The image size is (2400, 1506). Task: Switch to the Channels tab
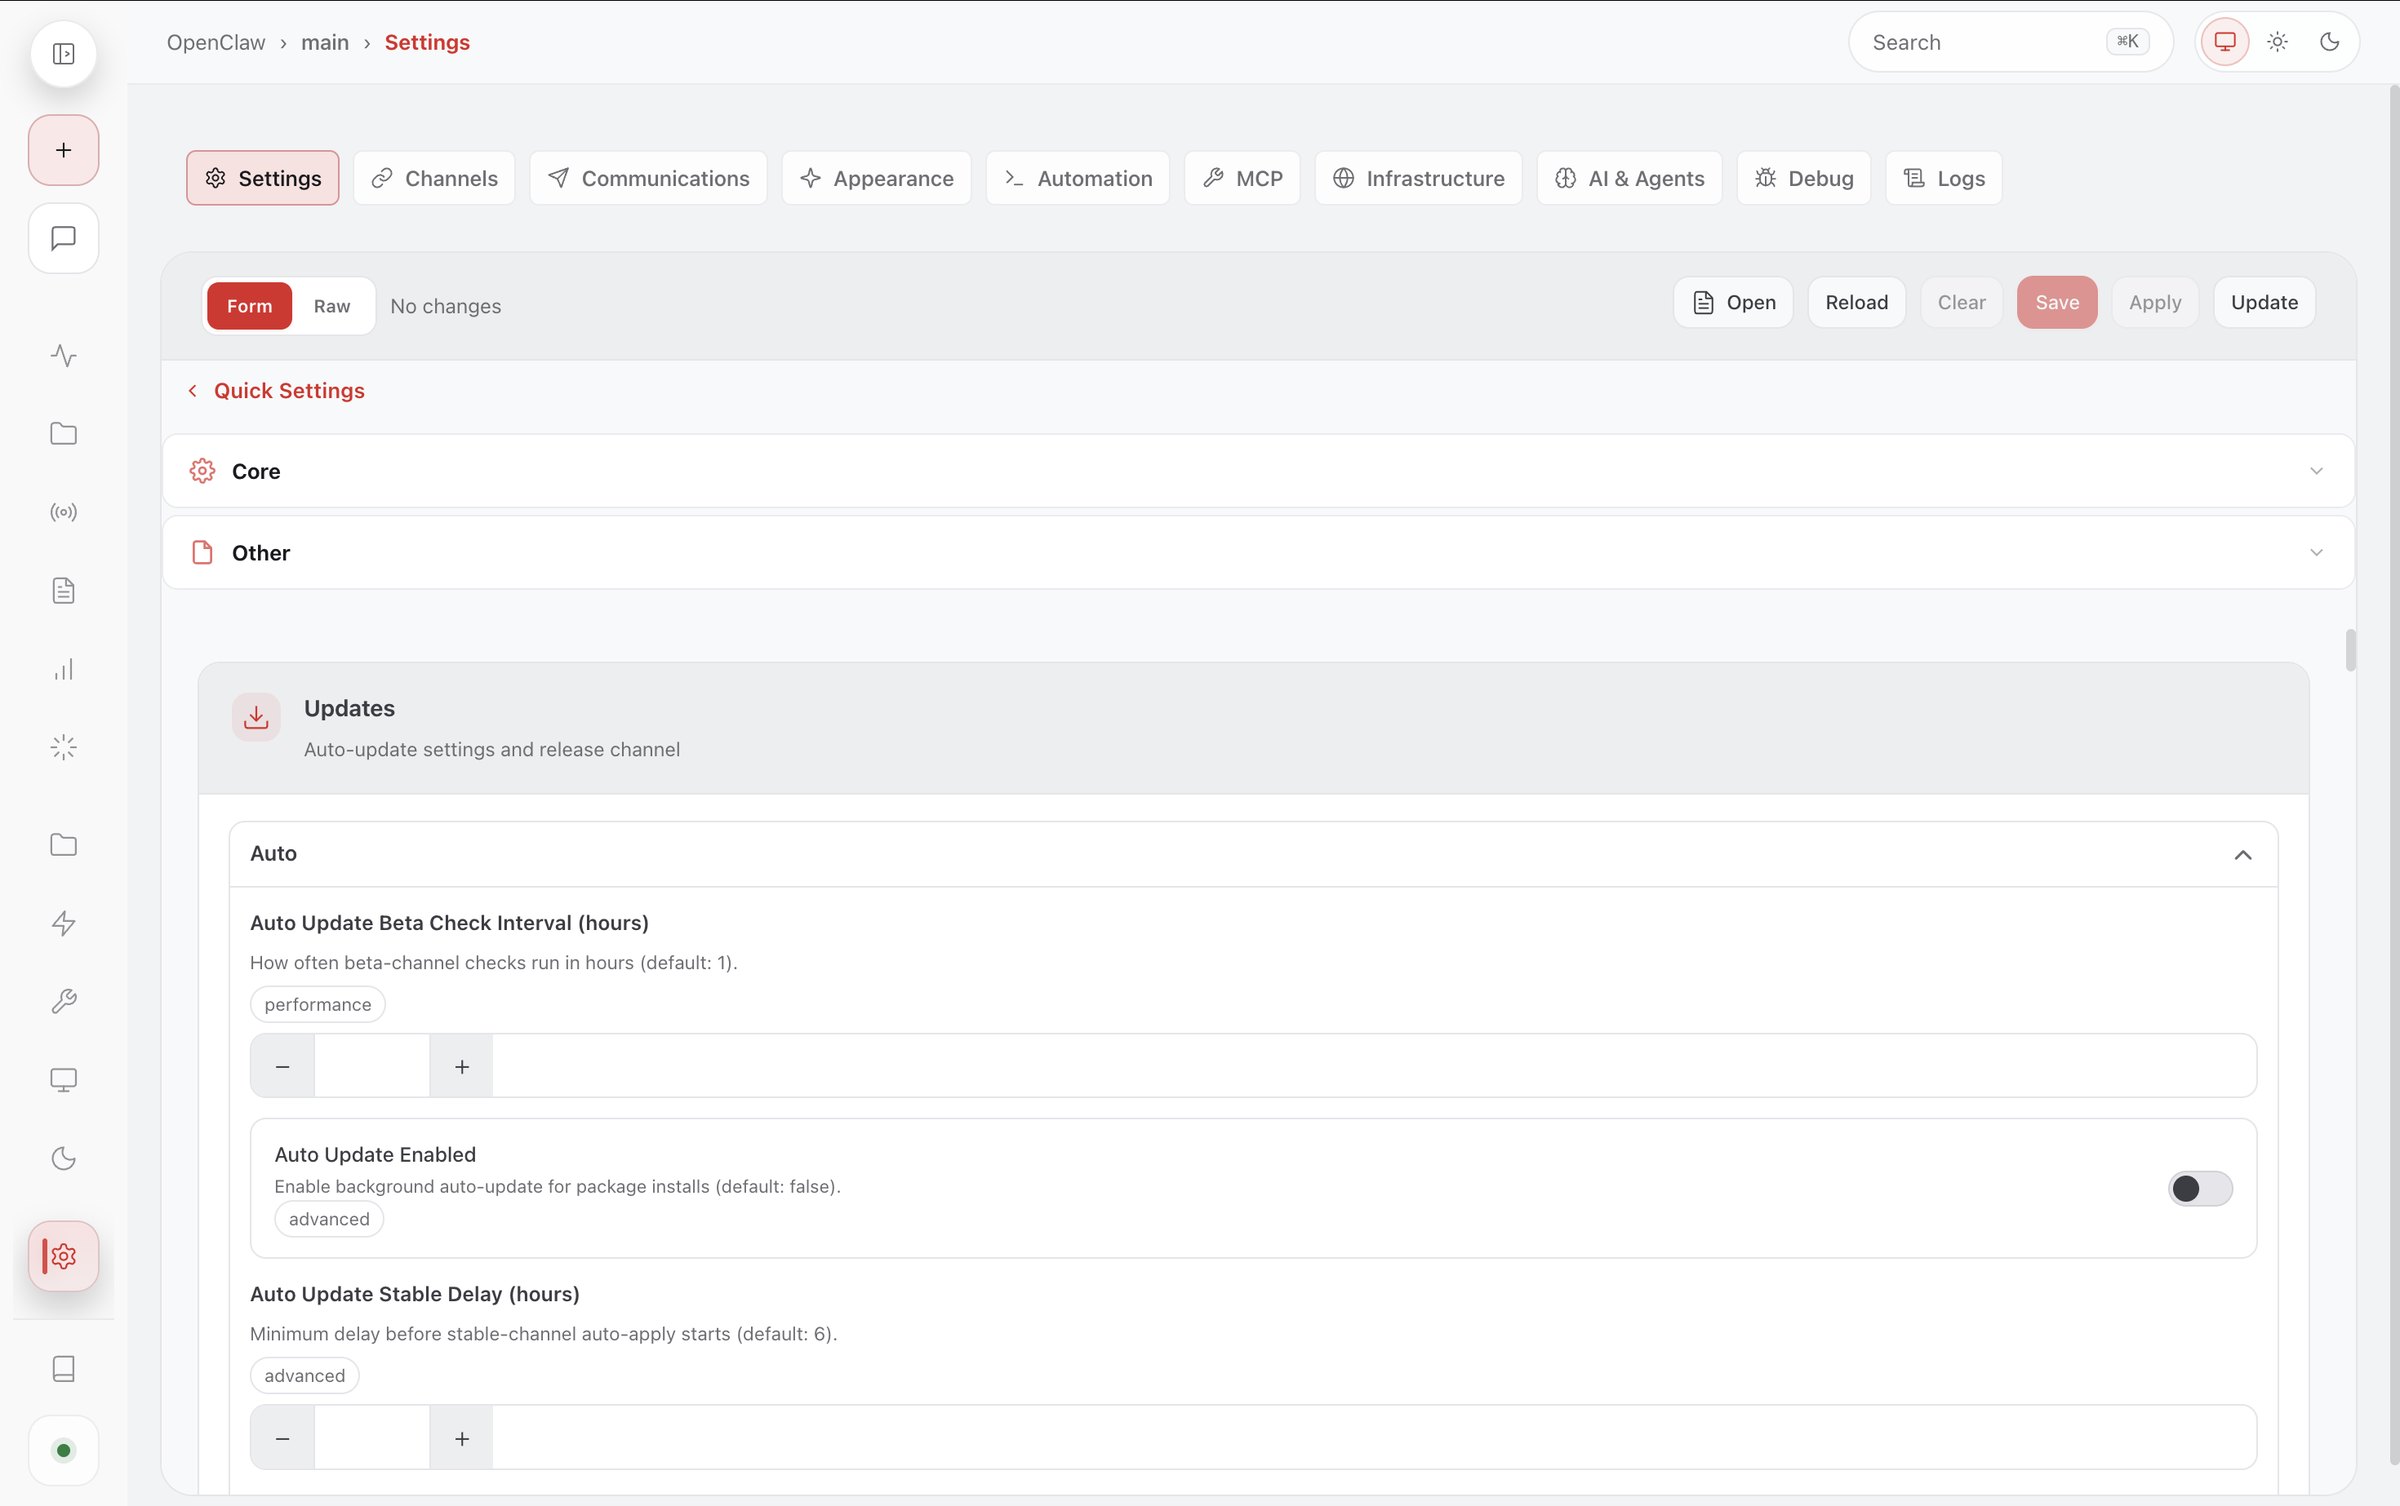(434, 178)
